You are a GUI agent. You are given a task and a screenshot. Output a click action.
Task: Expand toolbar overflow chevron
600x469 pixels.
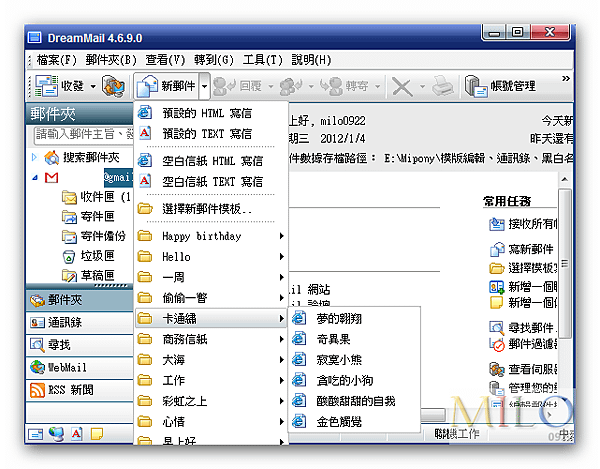point(566,79)
